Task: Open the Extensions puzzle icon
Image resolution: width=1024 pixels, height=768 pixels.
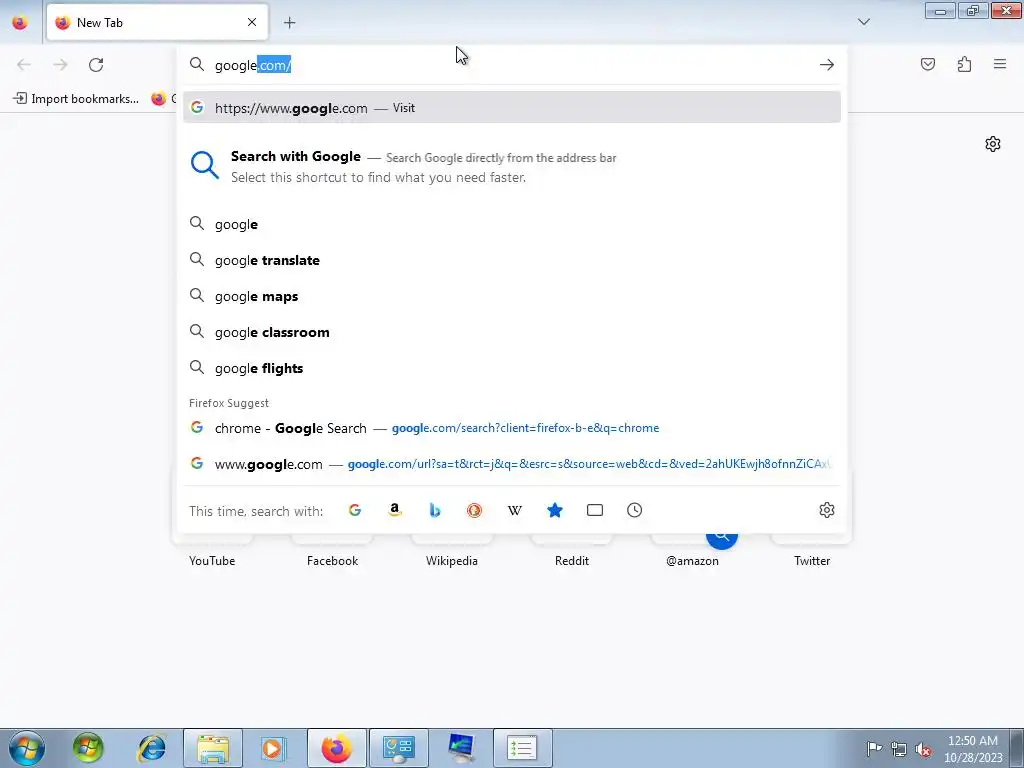Action: pos(964,64)
